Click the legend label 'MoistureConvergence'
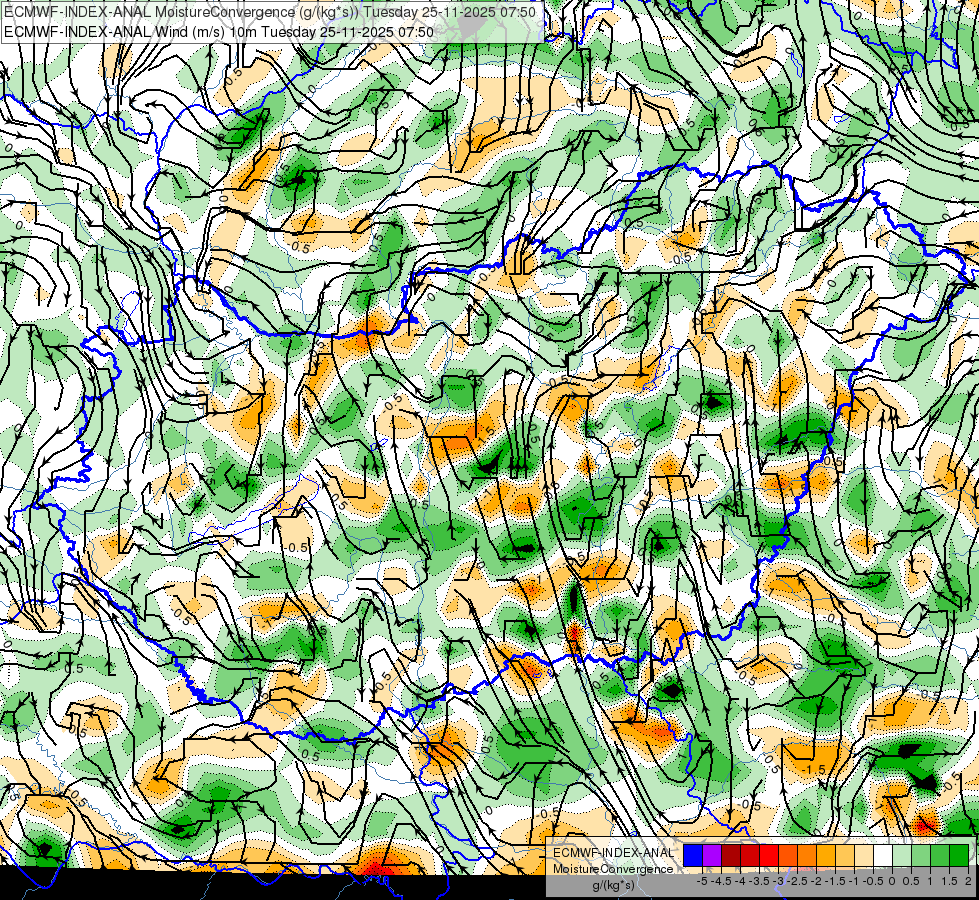This screenshot has width=979, height=900. tap(613, 869)
